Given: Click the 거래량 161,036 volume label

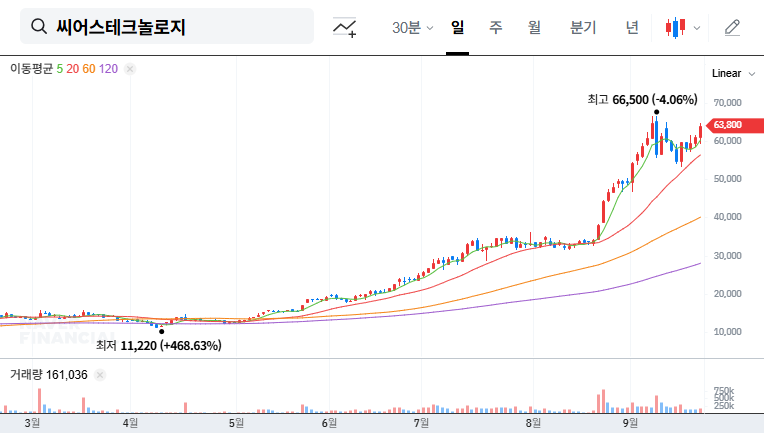Looking at the screenshot, I should click(49, 375).
